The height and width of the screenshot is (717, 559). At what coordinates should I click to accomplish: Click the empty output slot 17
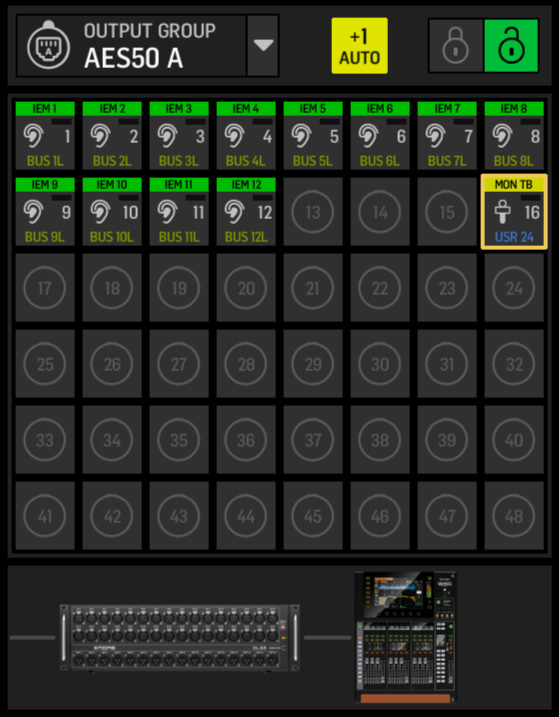click(x=45, y=288)
